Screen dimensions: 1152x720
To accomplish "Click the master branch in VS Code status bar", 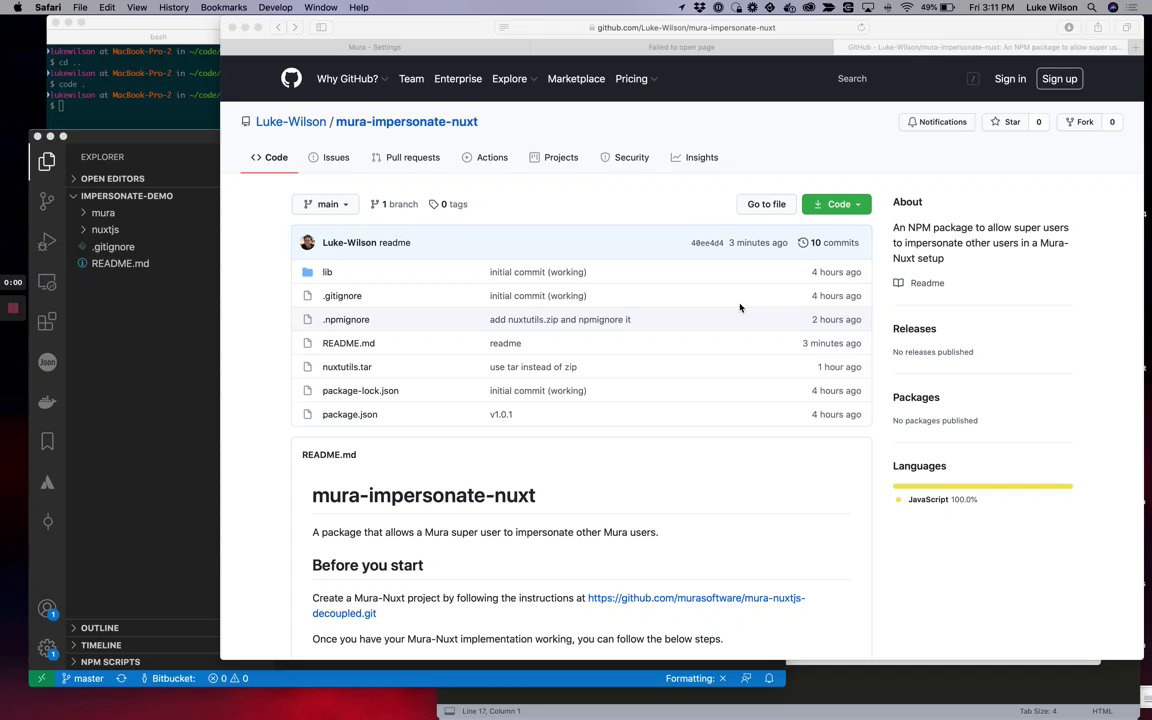I will [x=82, y=678].
